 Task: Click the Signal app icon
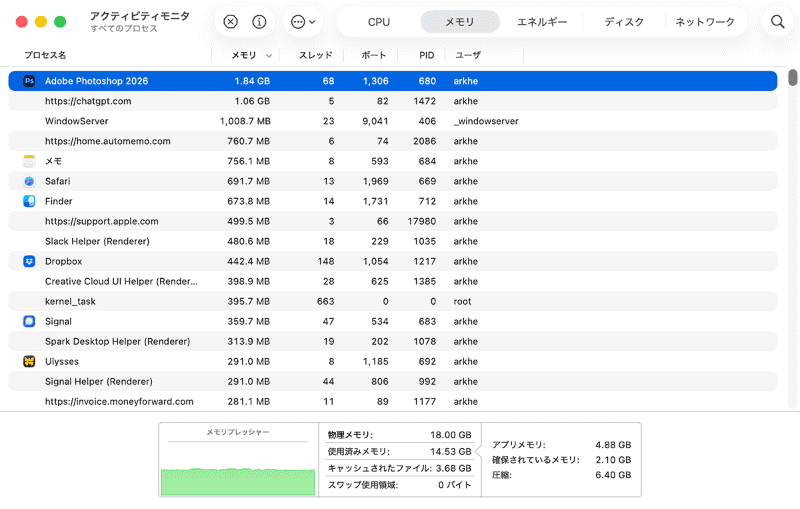(x=29, y=321)
